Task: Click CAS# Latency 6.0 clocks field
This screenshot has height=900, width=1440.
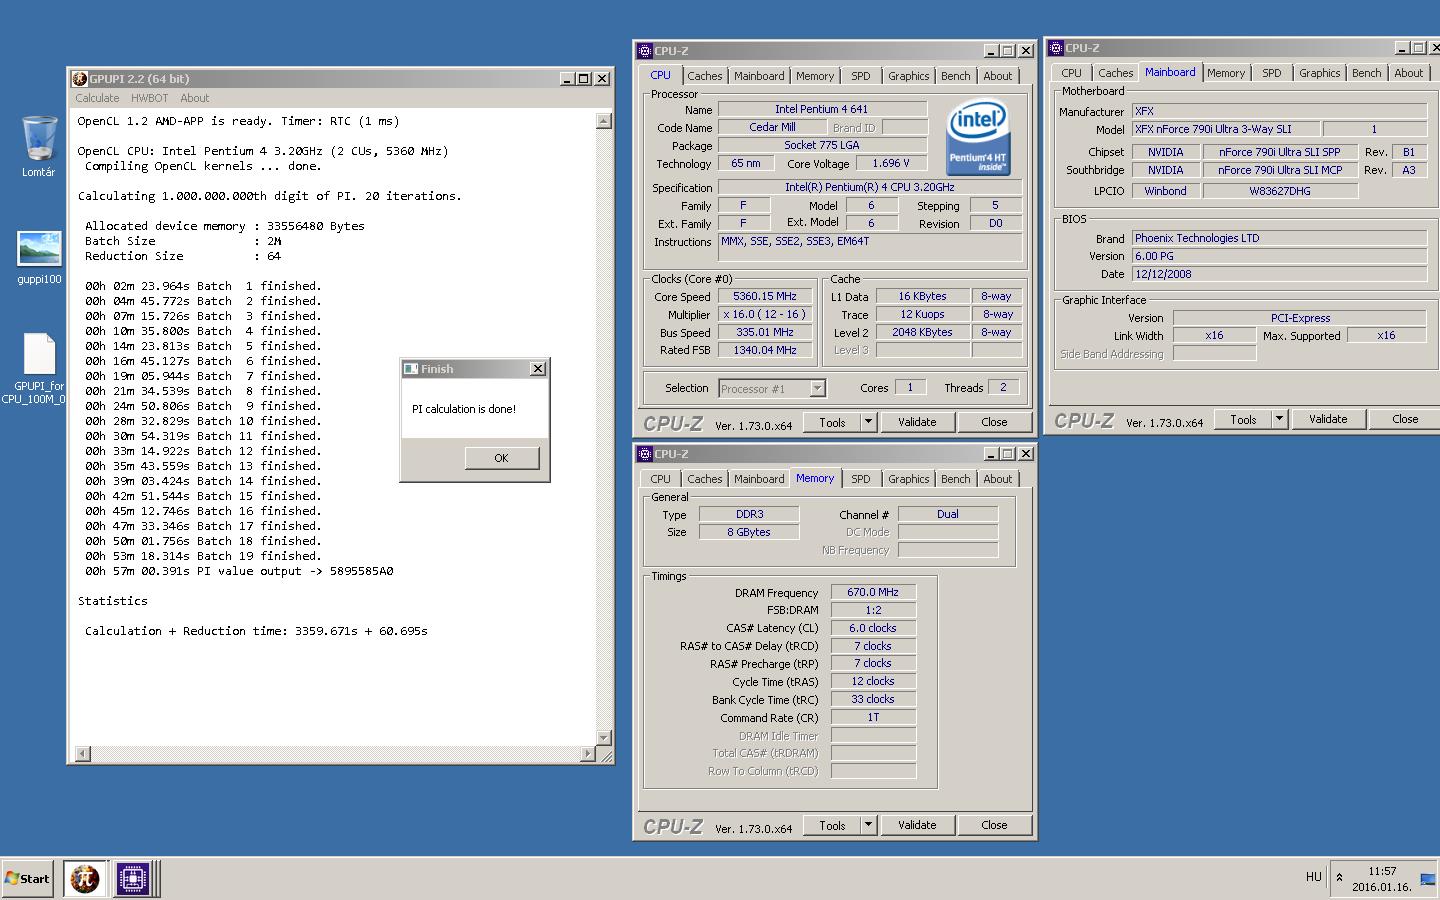Action: coord(873,628)
